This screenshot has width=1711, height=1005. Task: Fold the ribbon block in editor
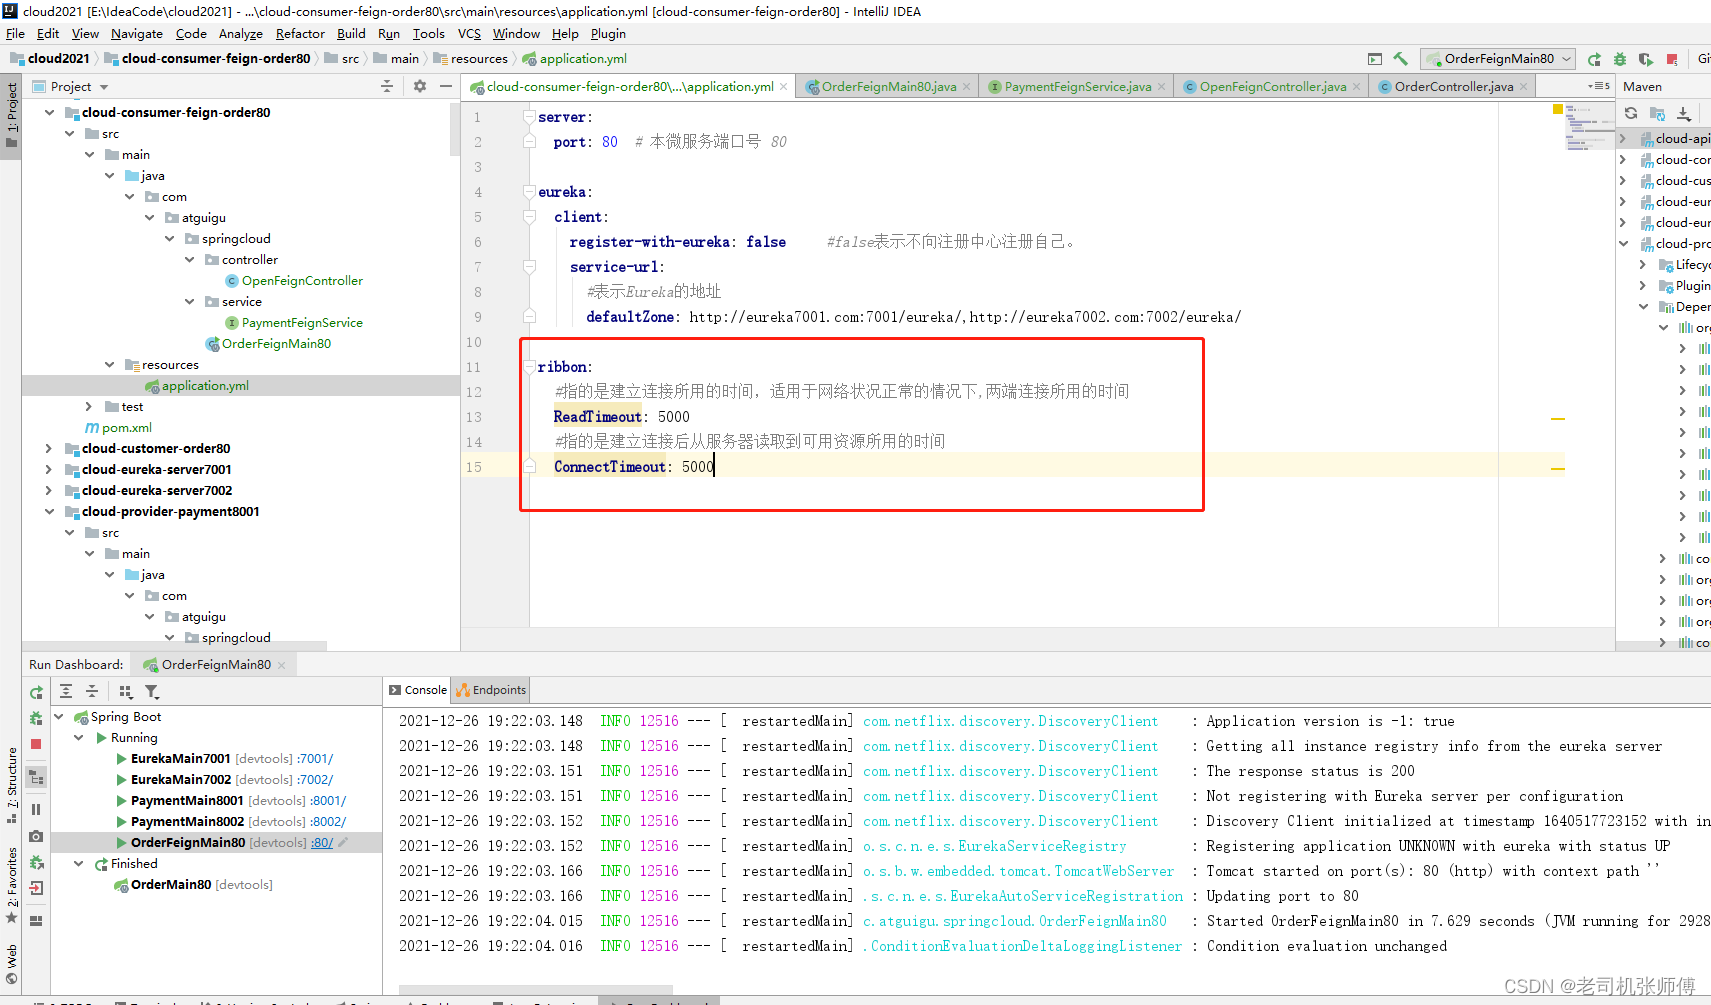(530, 367)
